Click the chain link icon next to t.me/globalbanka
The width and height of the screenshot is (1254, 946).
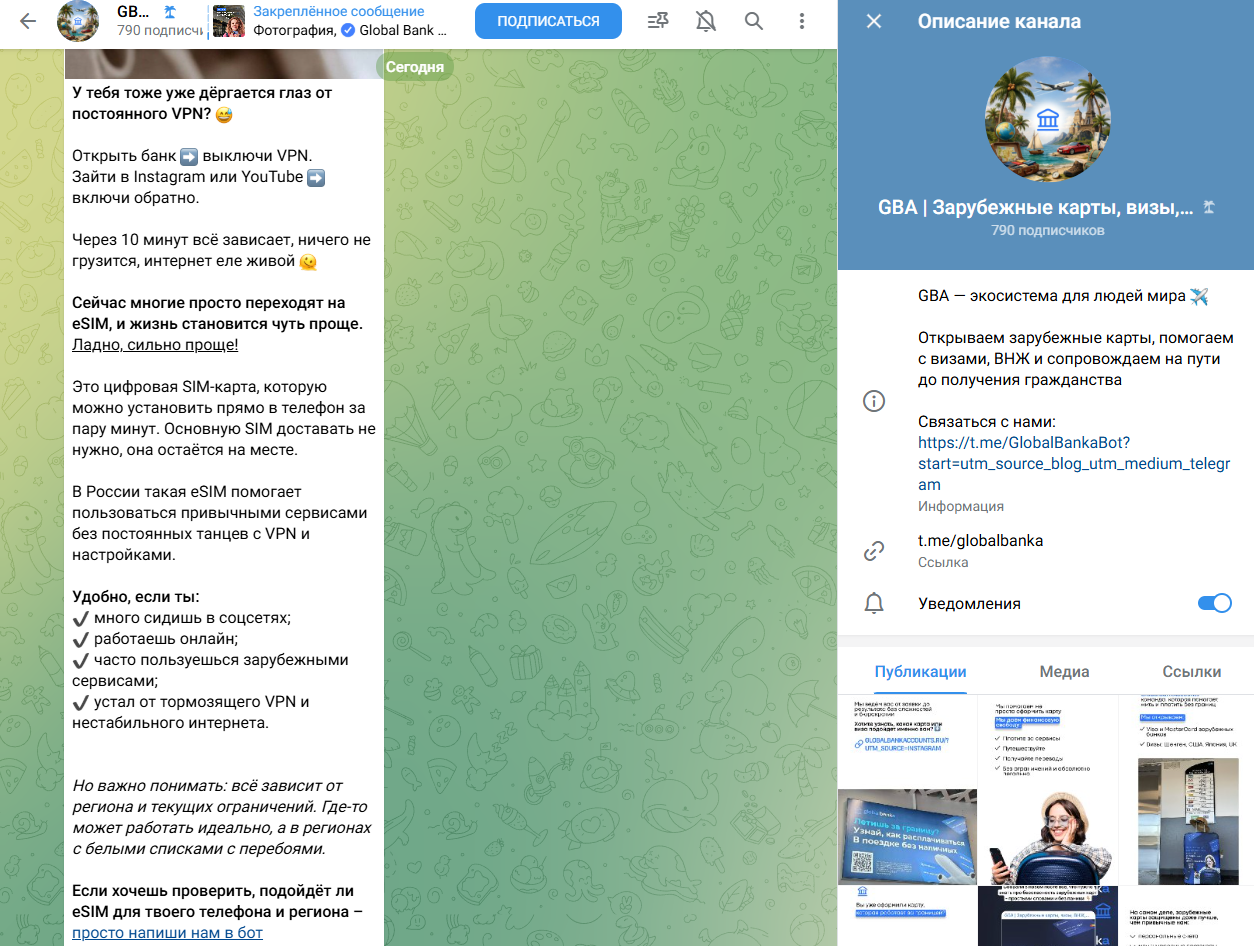coord(874,550)
